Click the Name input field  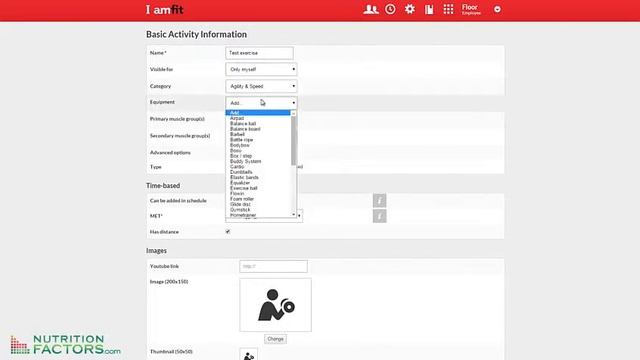pos(259,53)
